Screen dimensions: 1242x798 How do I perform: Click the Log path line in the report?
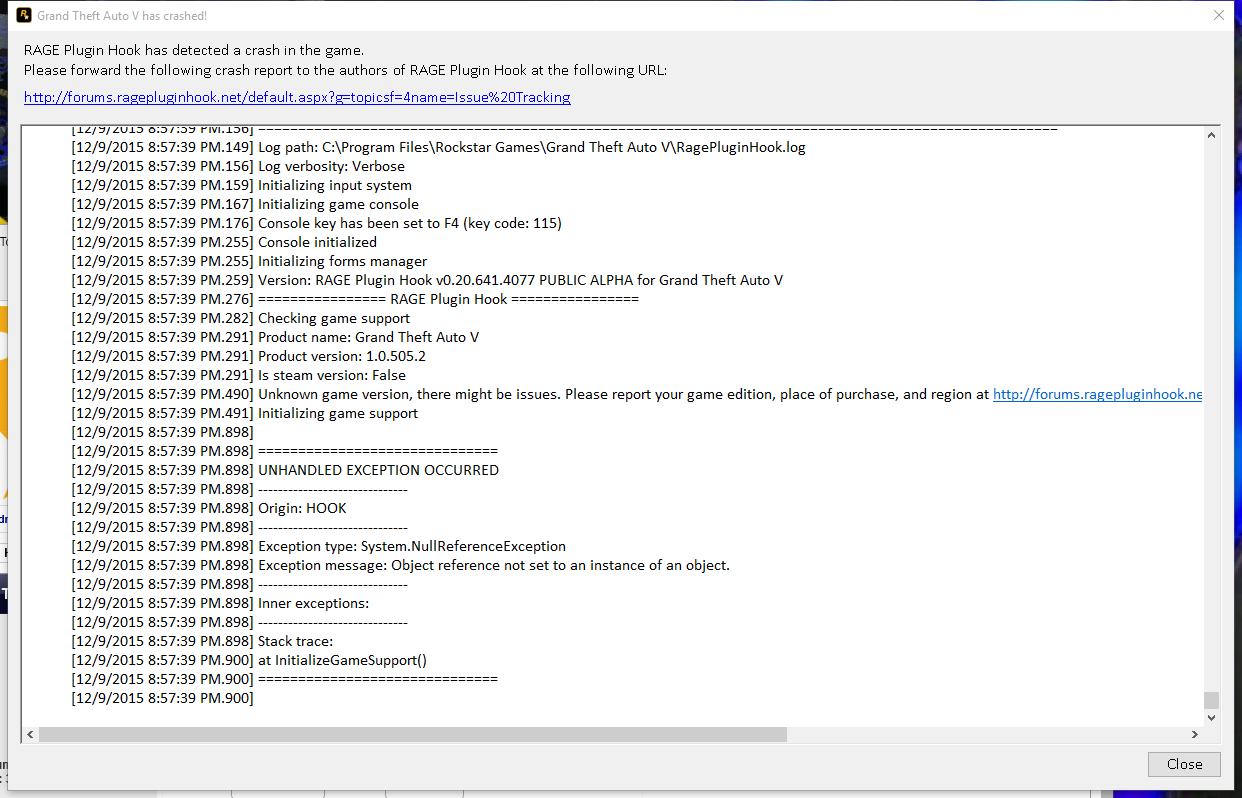pyautogui.click(x=531, y=147)
